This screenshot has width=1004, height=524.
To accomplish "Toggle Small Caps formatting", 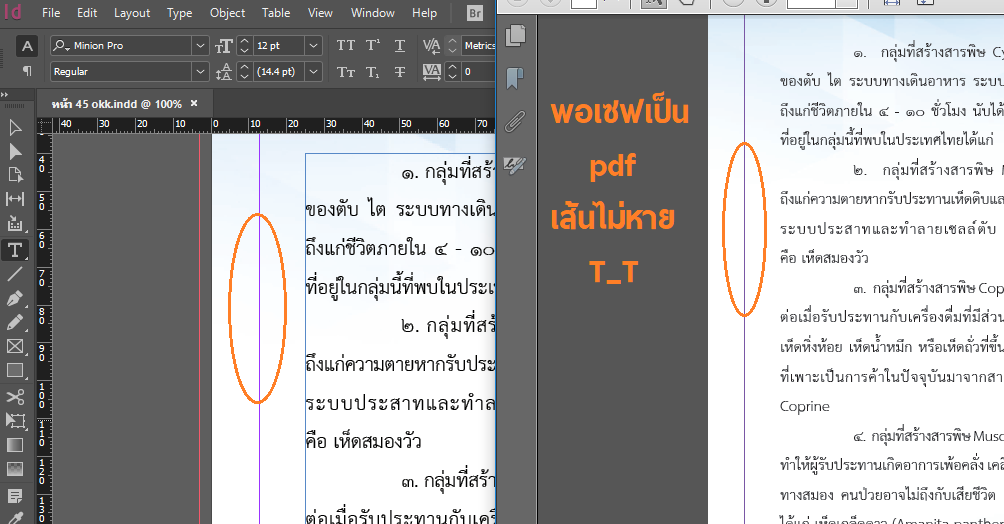I will coord(346,72).
